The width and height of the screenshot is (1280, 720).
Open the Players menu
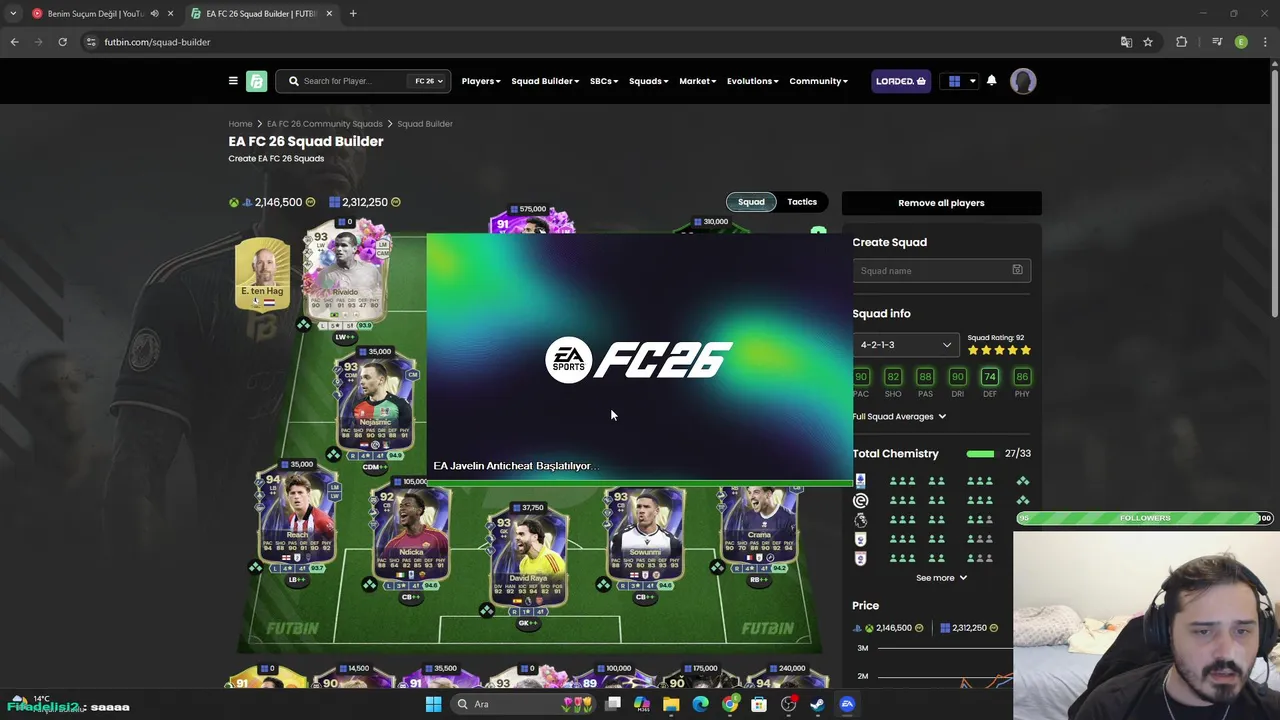[481, 81]
